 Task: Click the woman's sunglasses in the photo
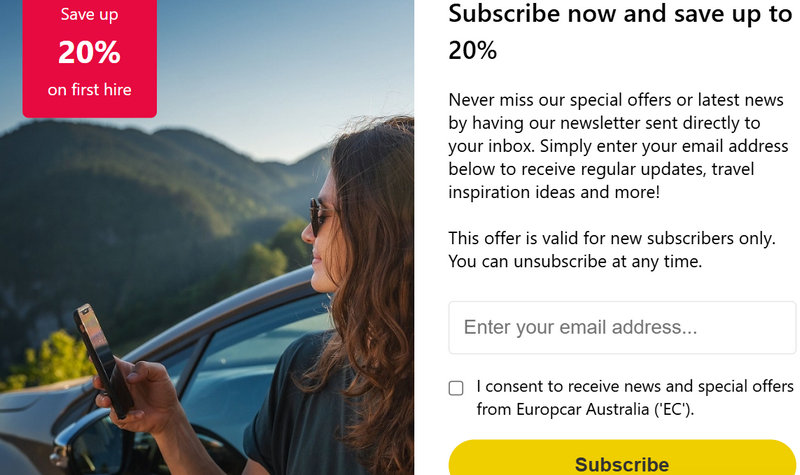point(320,217)
